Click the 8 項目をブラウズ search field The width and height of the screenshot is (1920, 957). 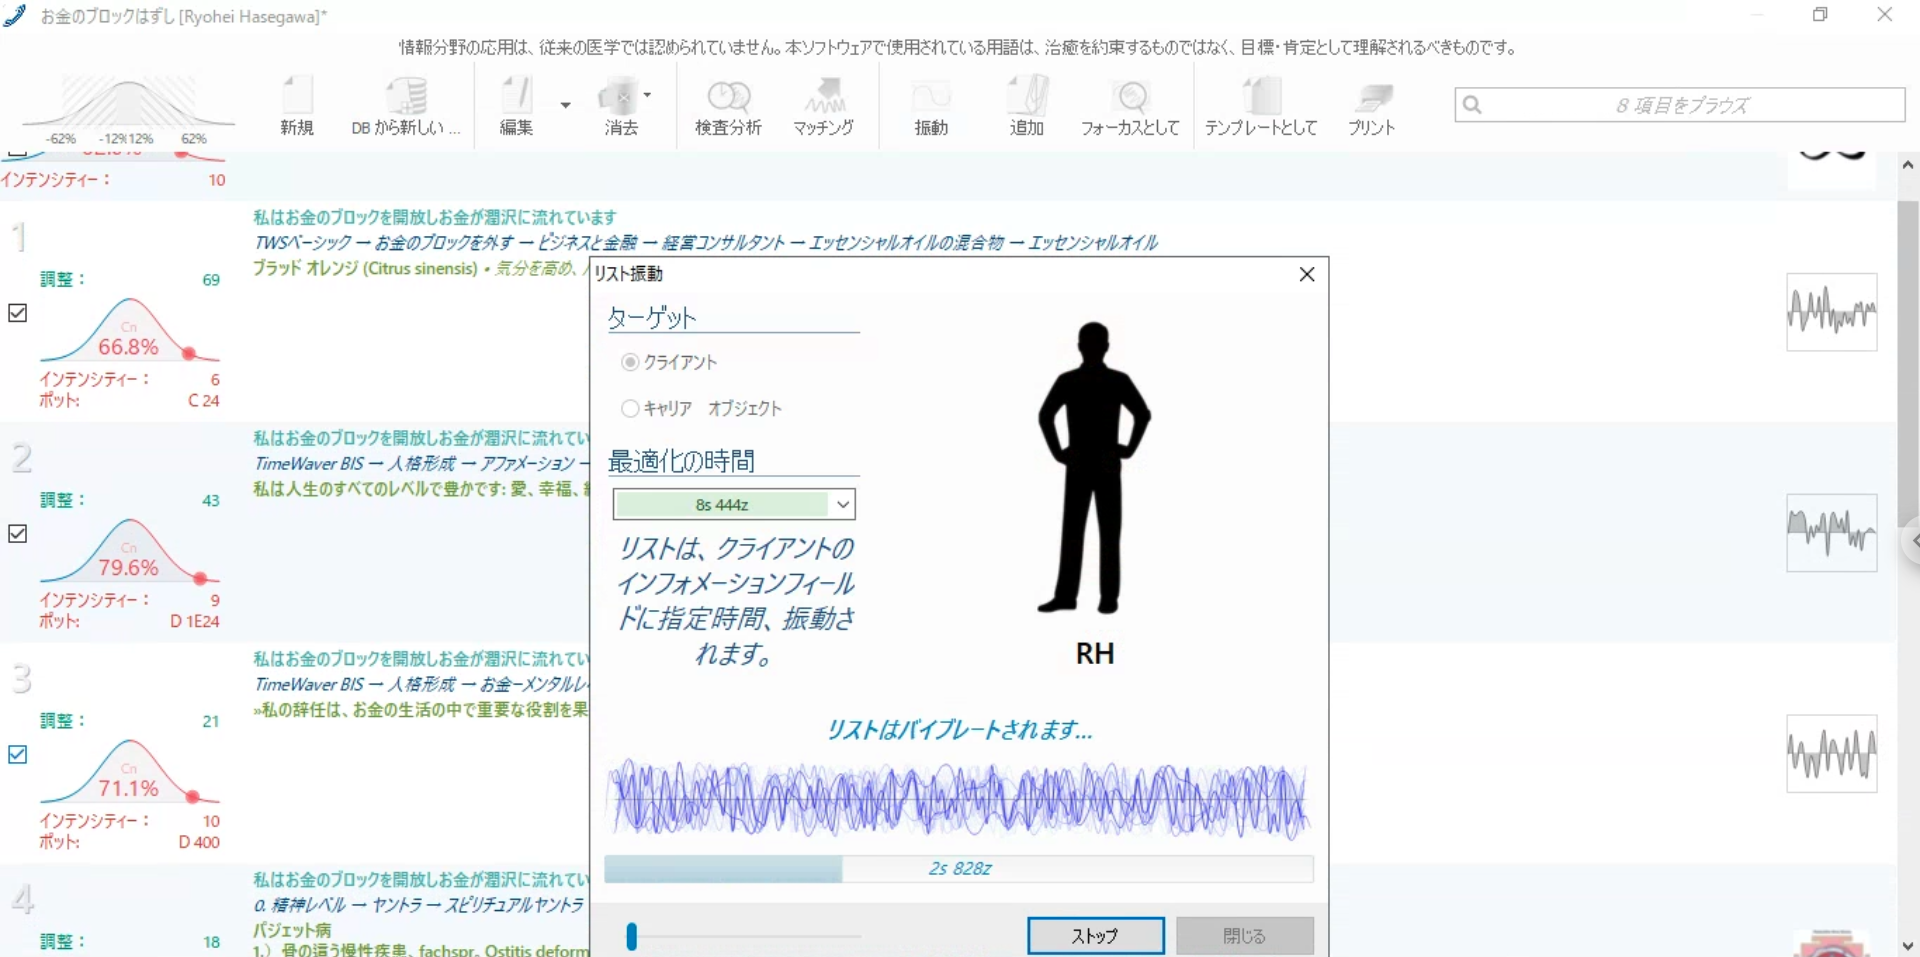(x=1680, y=105)
